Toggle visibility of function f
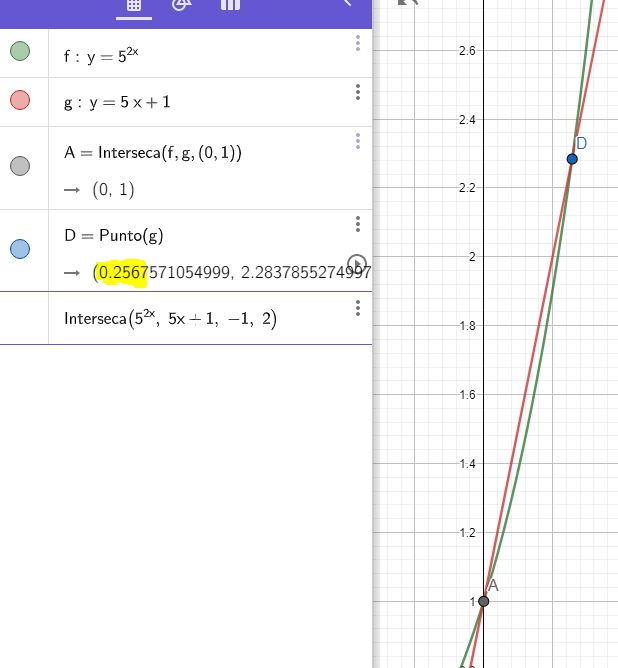Screen dimensions: 618x668 [x=20, y=52]
